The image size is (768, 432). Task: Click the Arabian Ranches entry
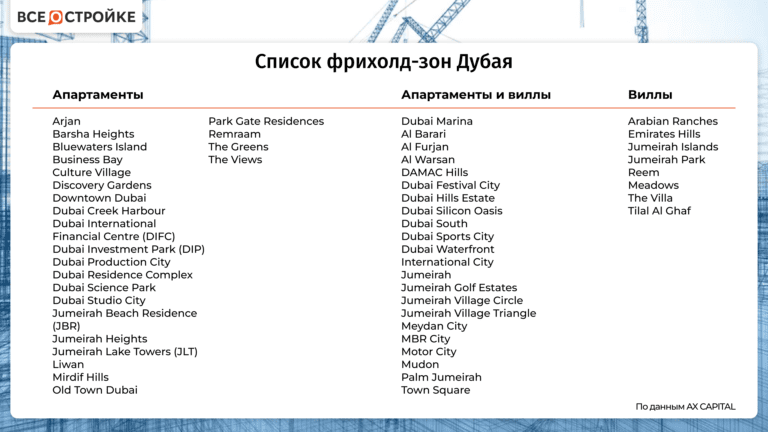point(672,121)
